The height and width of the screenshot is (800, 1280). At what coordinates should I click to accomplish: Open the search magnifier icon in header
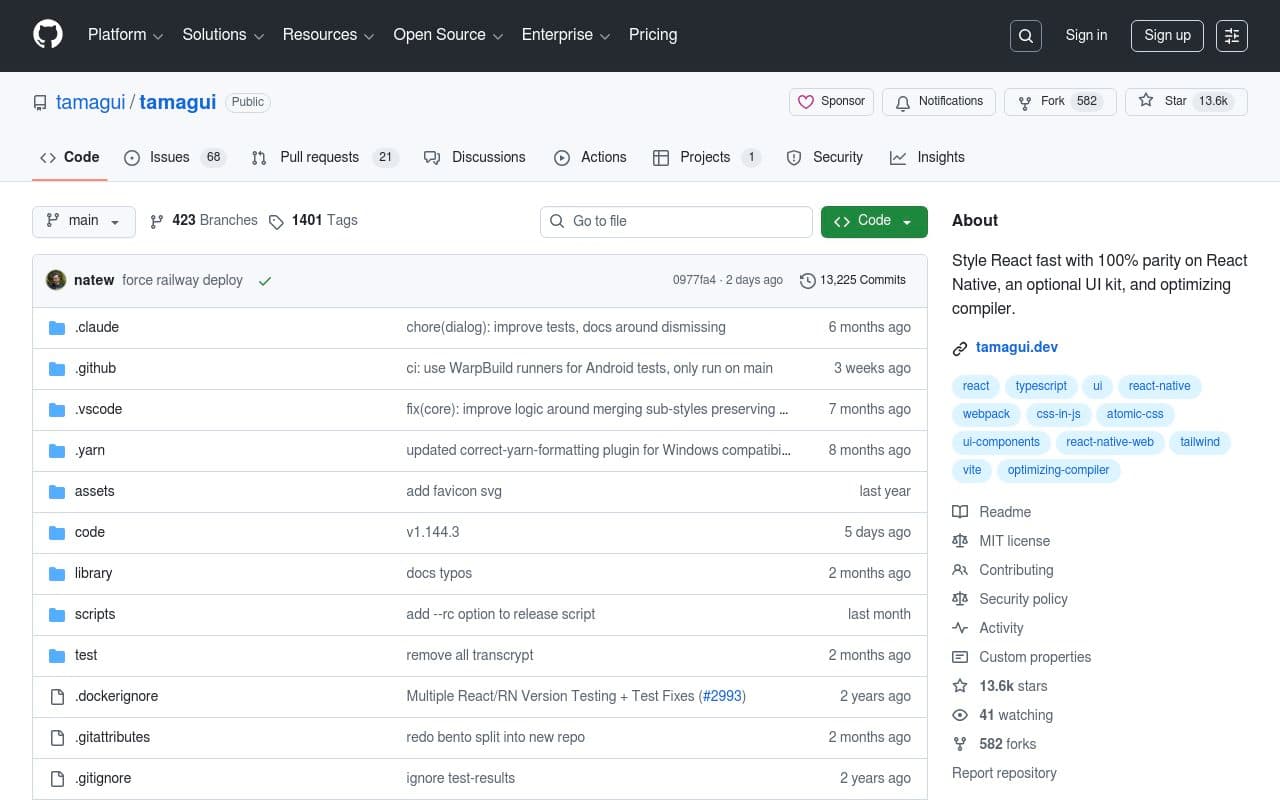[1026, 36]
